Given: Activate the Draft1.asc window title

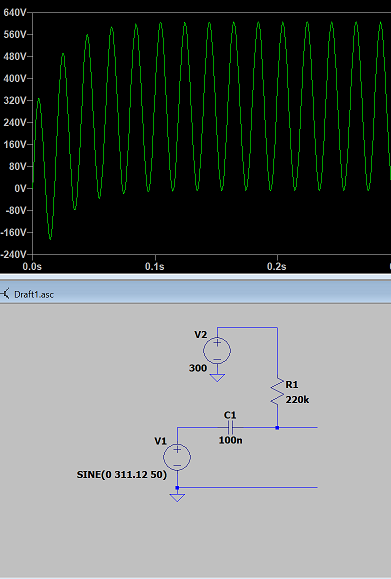Looking at the screenshot, I should pos(34,294).
